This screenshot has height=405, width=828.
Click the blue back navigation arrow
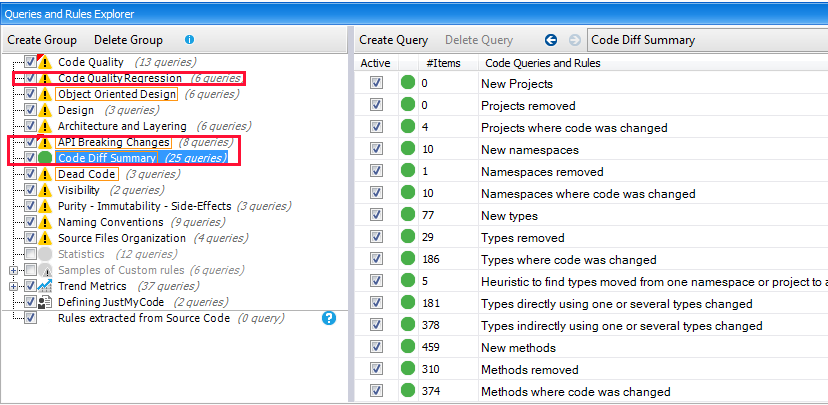click(551, 40)
